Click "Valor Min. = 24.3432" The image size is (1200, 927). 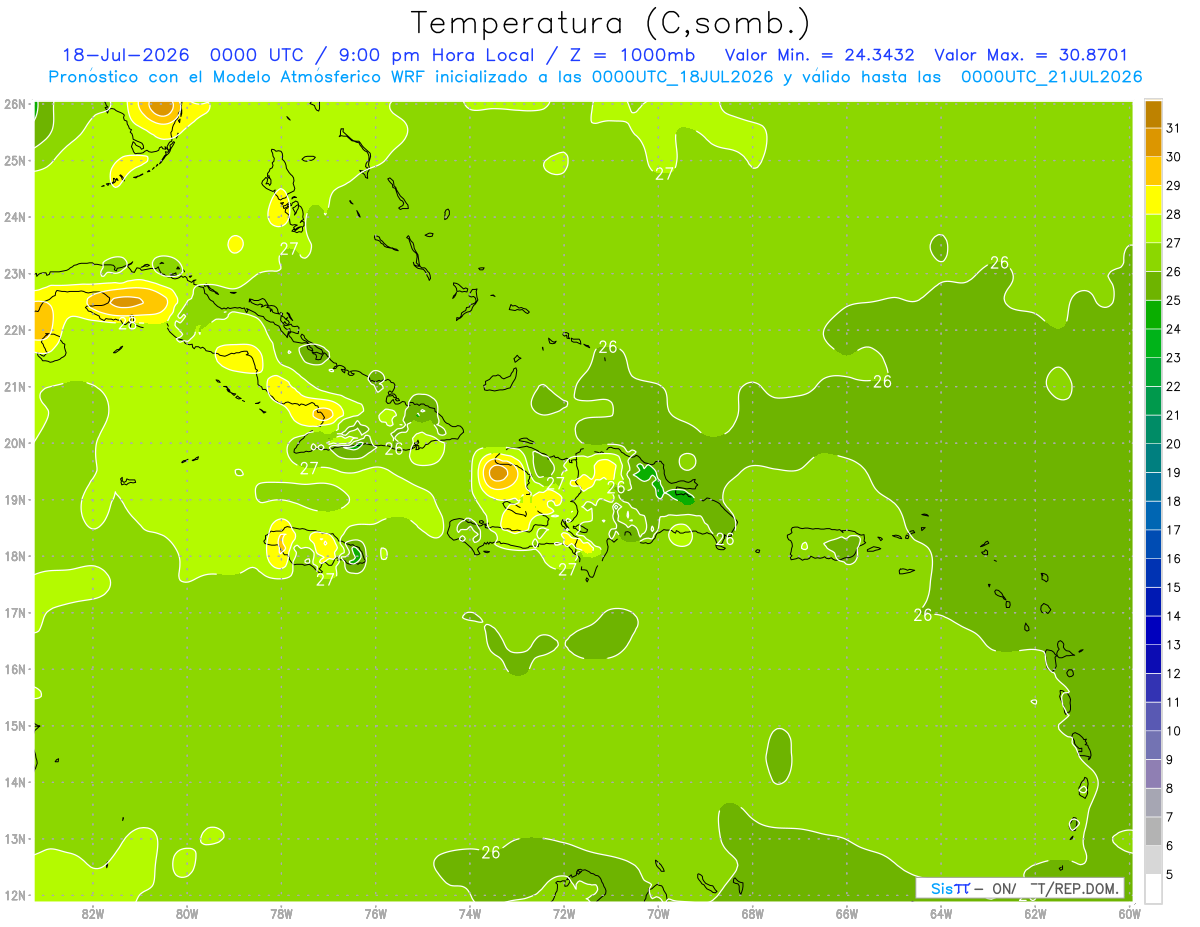(819, 55)
